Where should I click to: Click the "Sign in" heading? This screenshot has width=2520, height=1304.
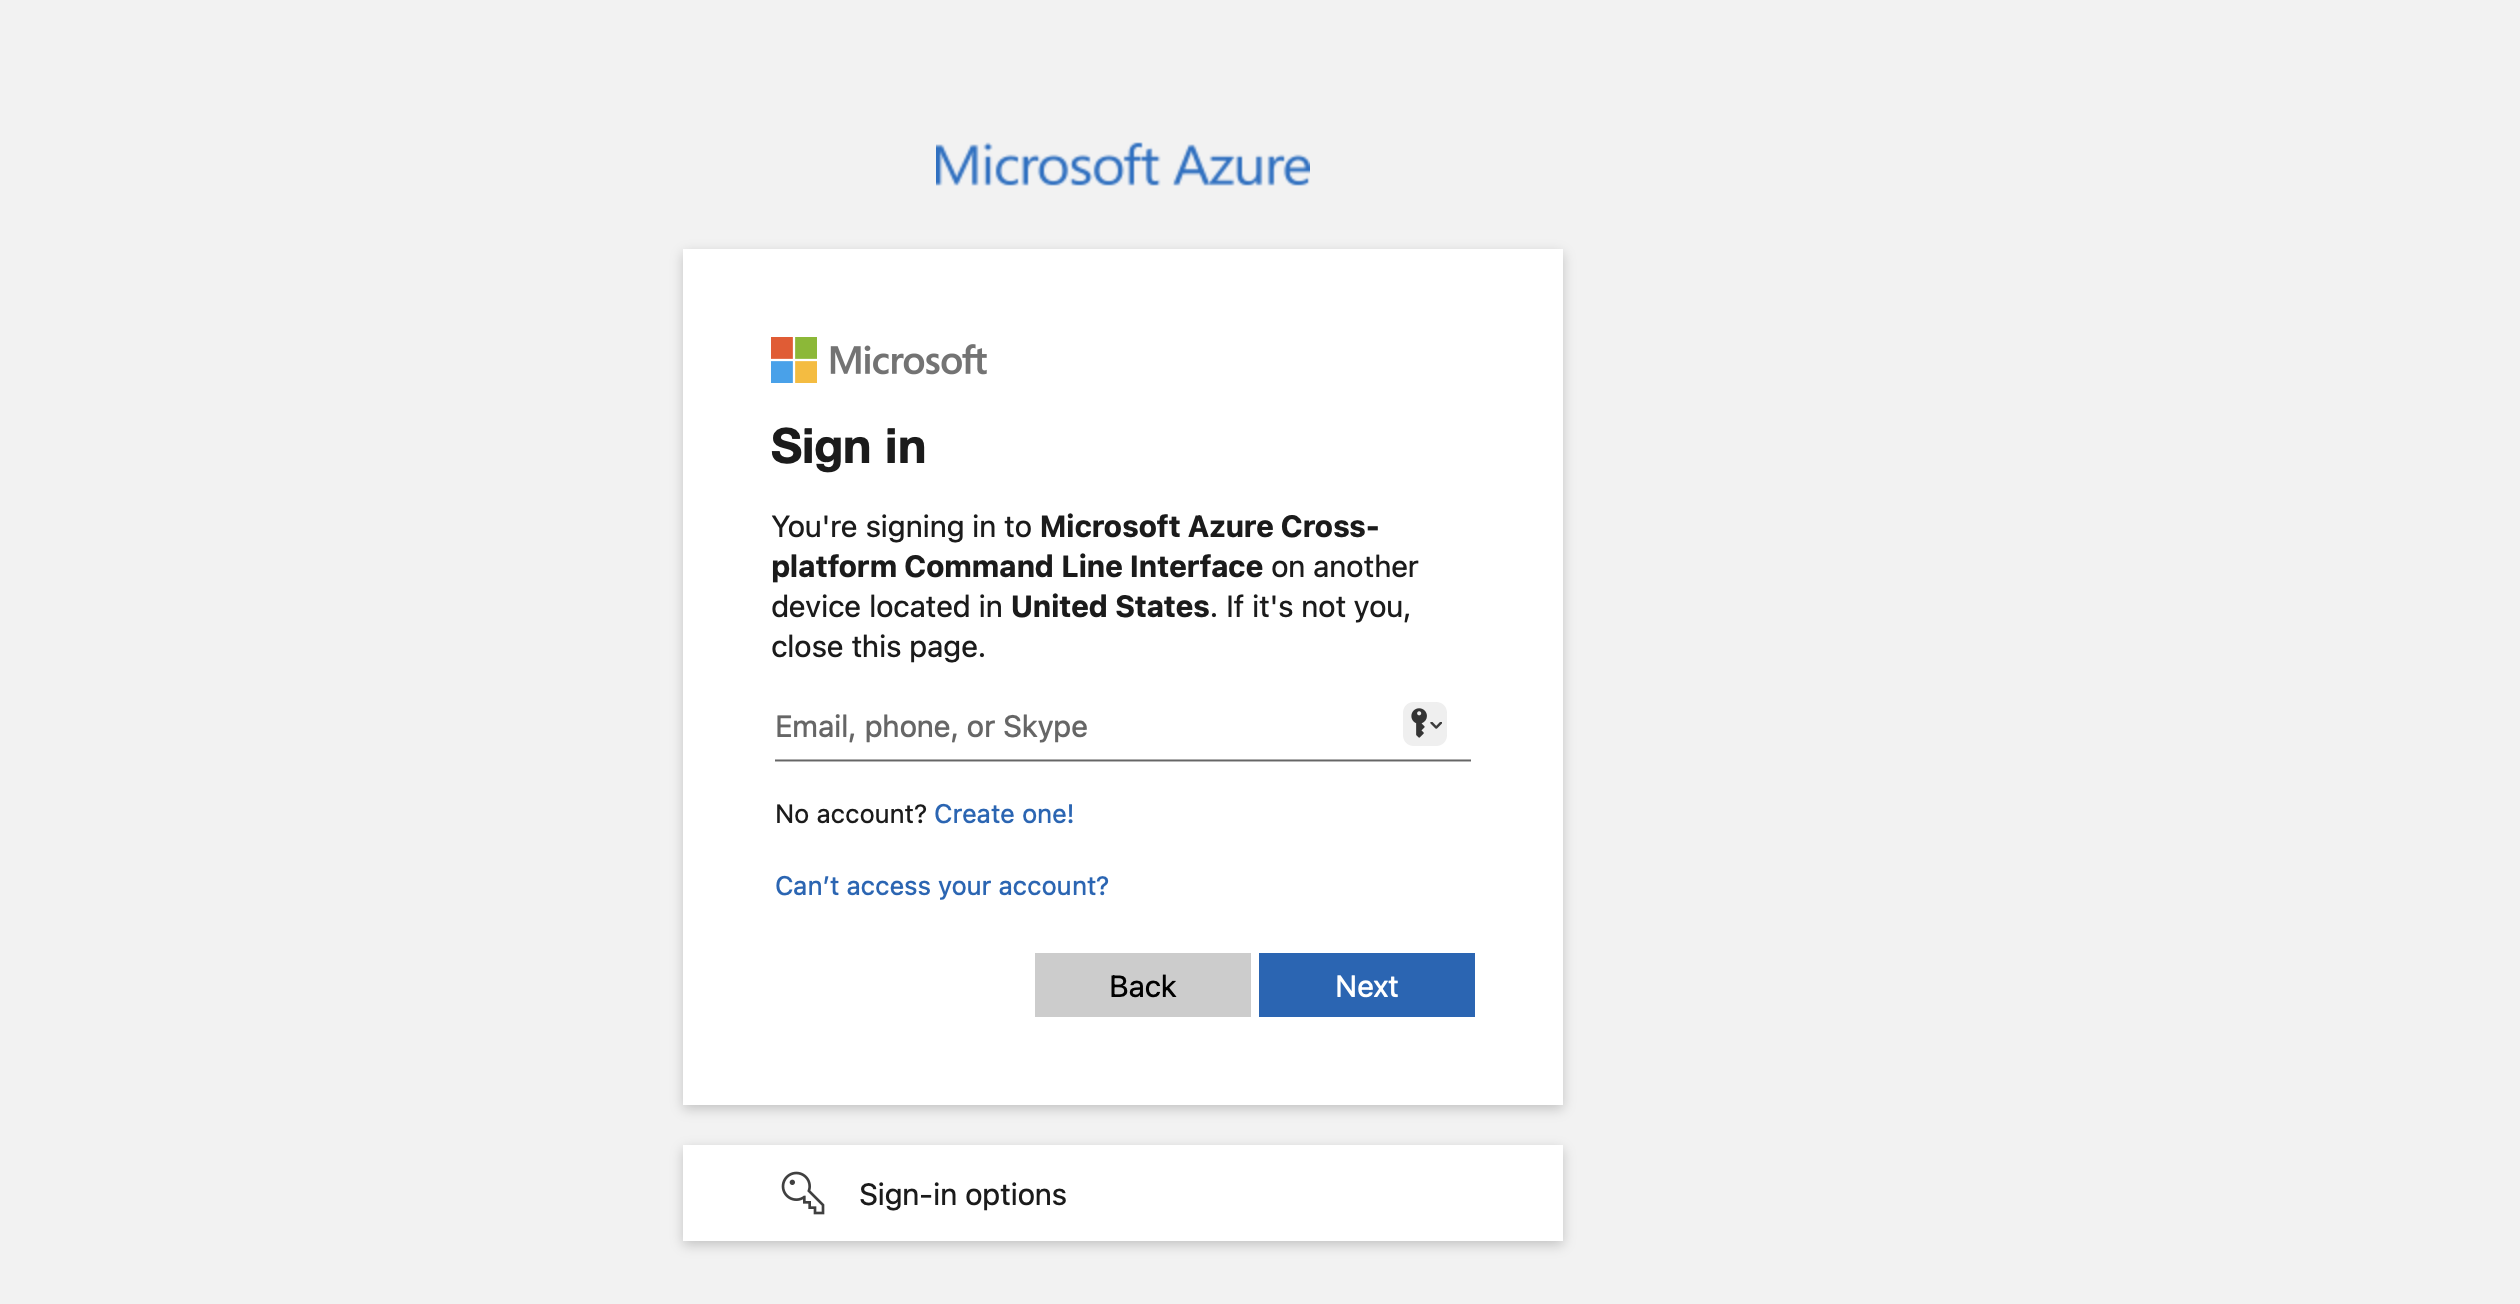tap(848, 446)
